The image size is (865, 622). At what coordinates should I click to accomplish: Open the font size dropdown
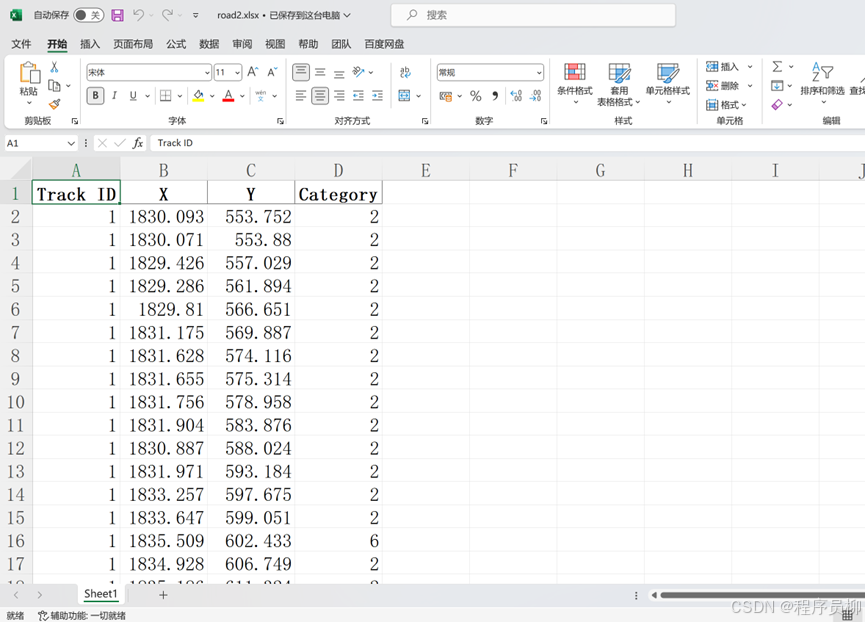click(237, 72)
